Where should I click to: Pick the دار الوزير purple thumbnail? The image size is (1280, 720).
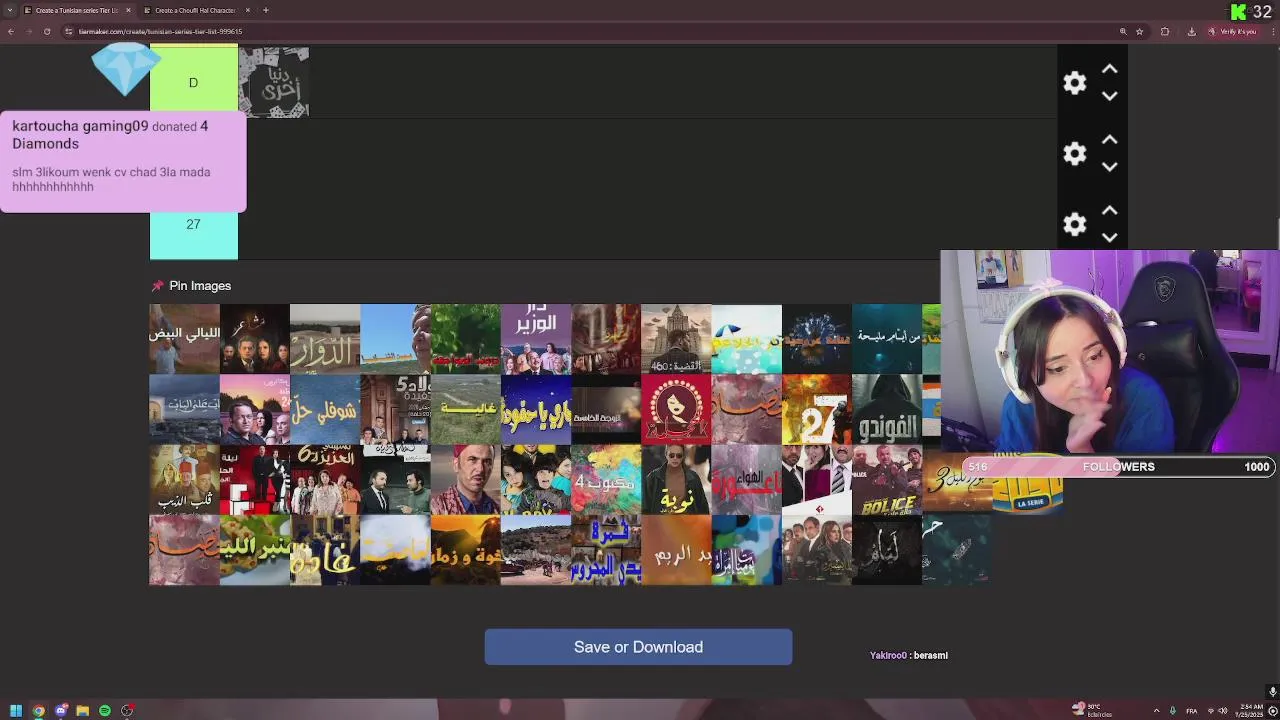pos(536,339)
